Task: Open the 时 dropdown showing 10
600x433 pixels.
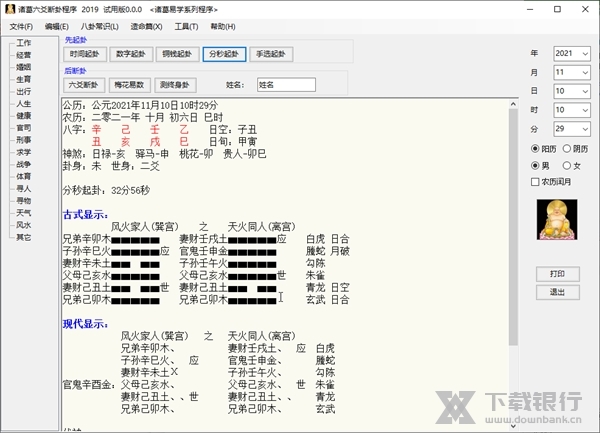Action: pos(572,110)
